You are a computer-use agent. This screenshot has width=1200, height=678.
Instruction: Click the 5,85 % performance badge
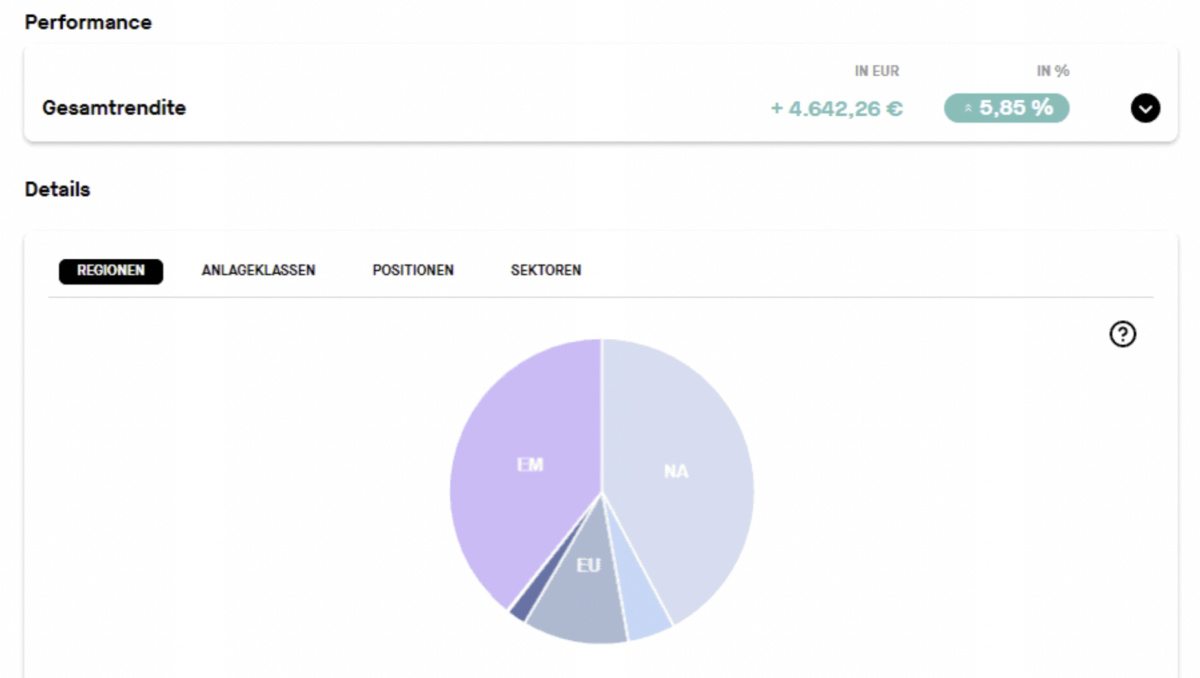(x=1006, y=107)
